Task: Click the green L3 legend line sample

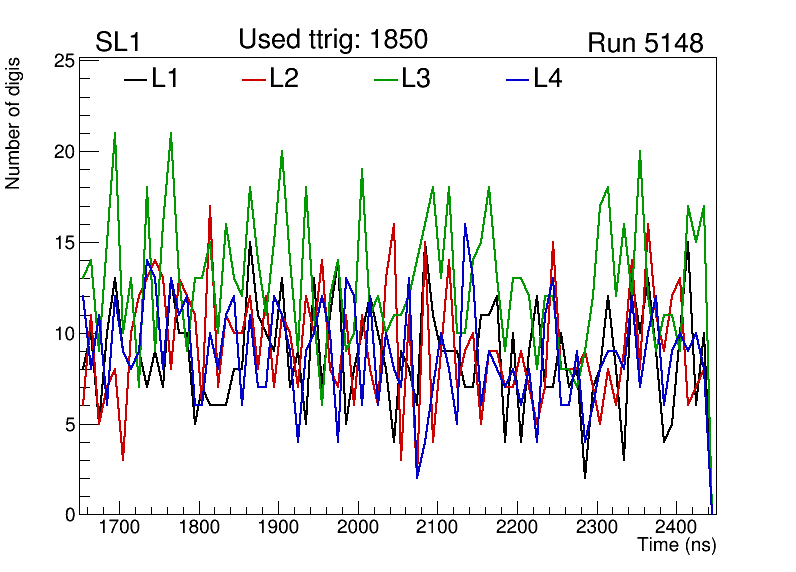Action: click(386, 79)
